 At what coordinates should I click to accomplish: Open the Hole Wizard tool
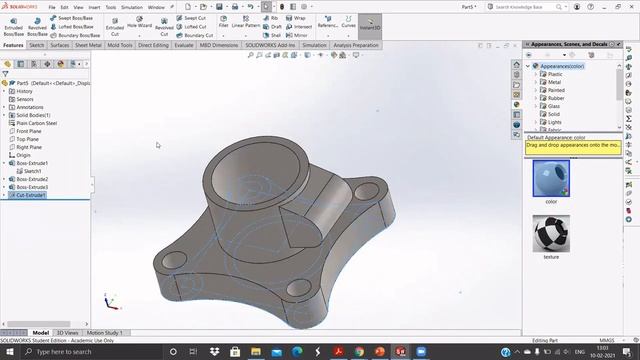click(x=139, y=23)
